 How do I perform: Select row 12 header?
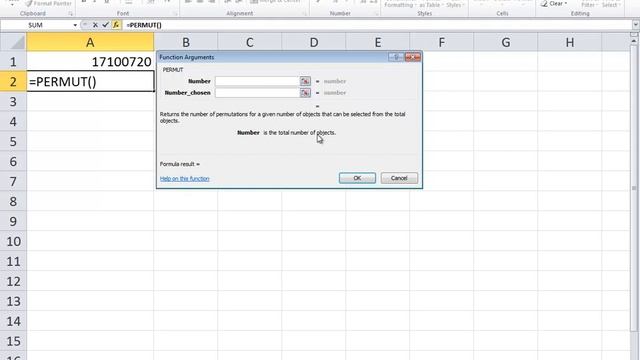click(13, 281)
